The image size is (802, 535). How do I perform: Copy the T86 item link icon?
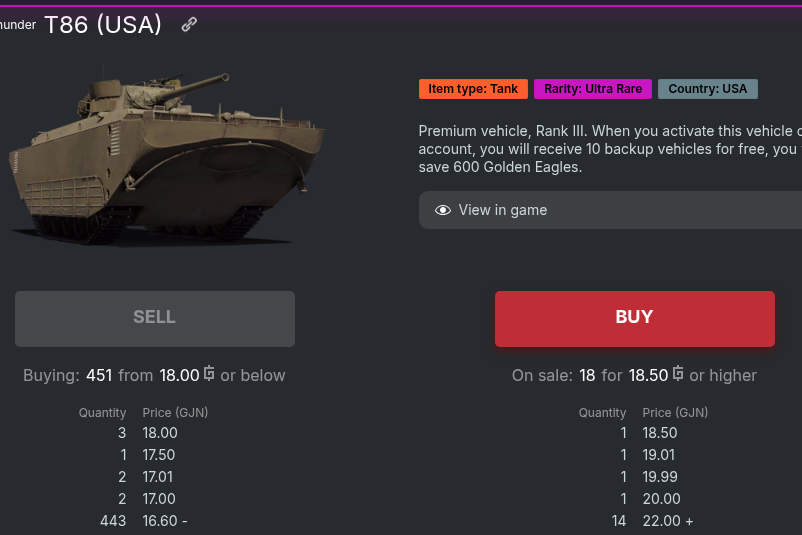tap(189, 25)
